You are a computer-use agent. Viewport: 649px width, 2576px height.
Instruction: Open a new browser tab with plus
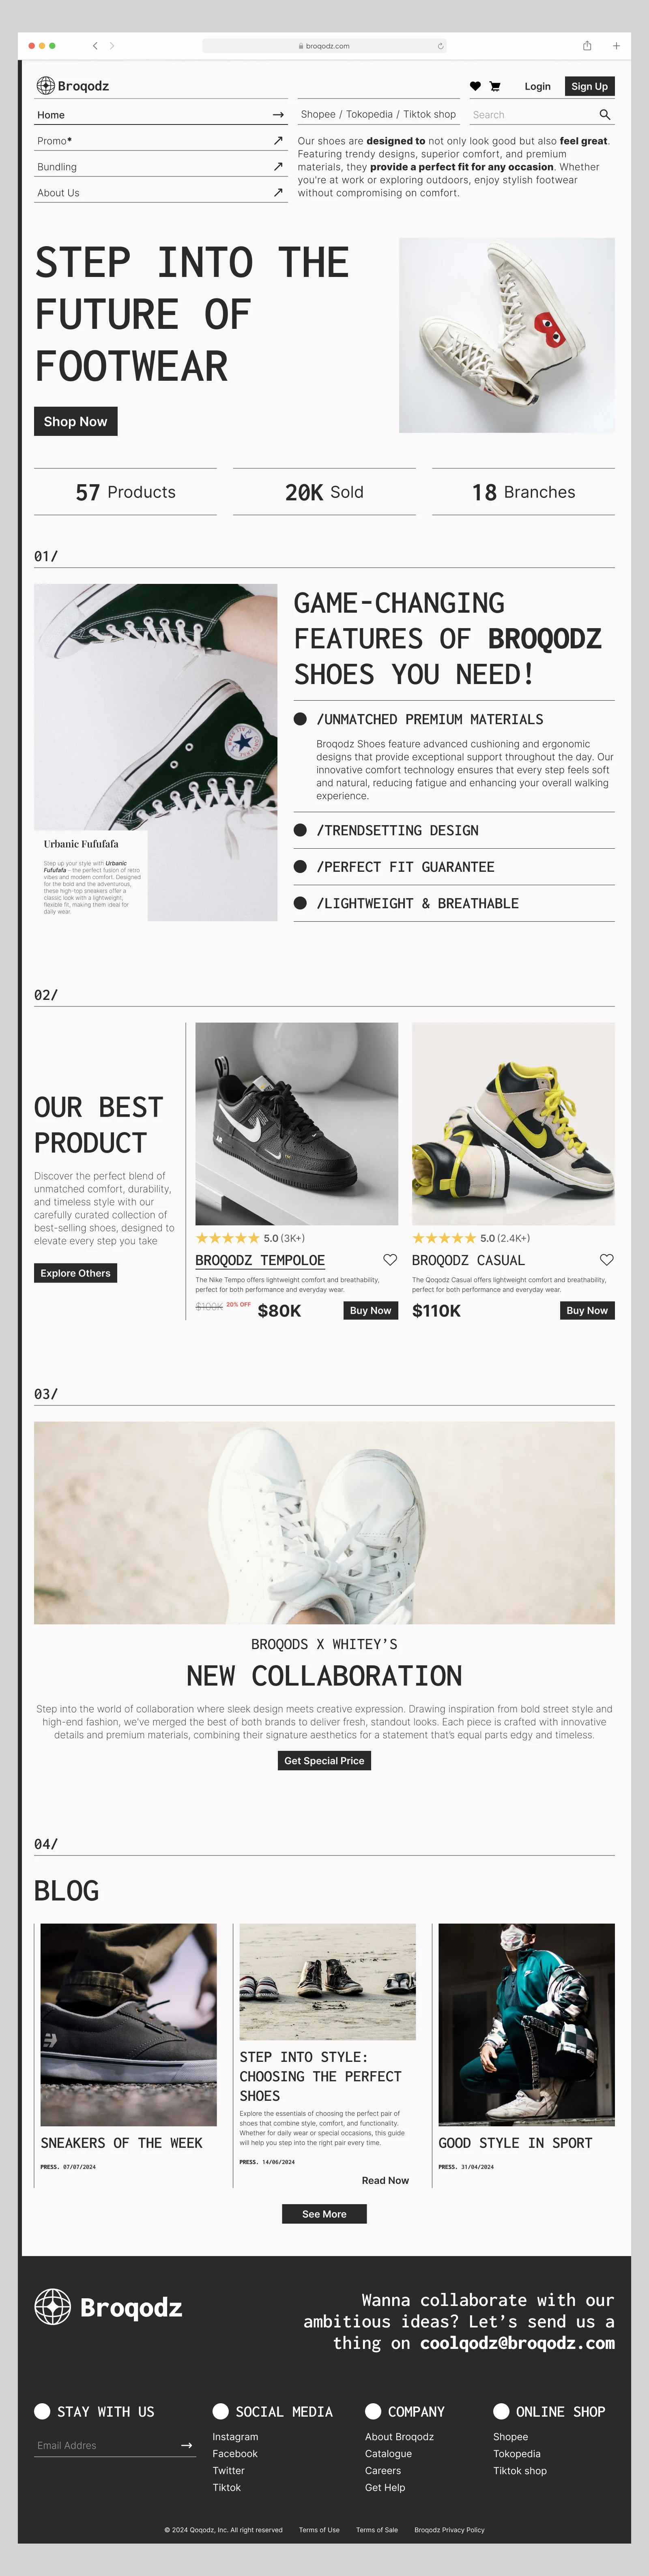click(x=616, y=46)
